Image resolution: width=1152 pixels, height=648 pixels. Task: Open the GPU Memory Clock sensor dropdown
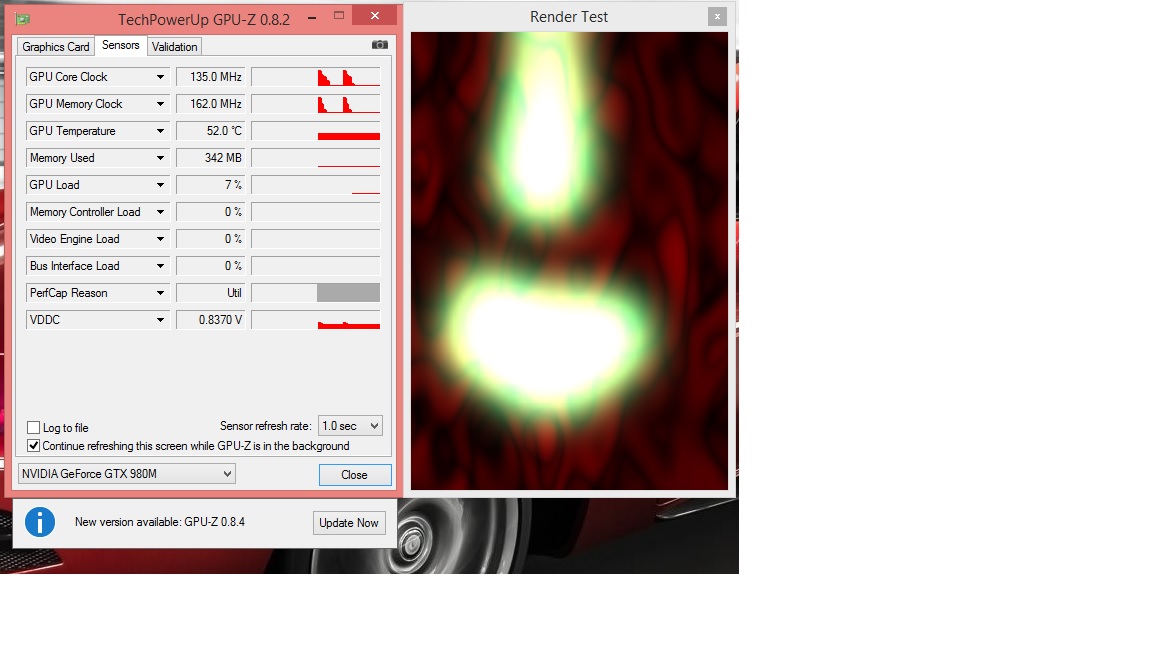click(x=160, y=104)
